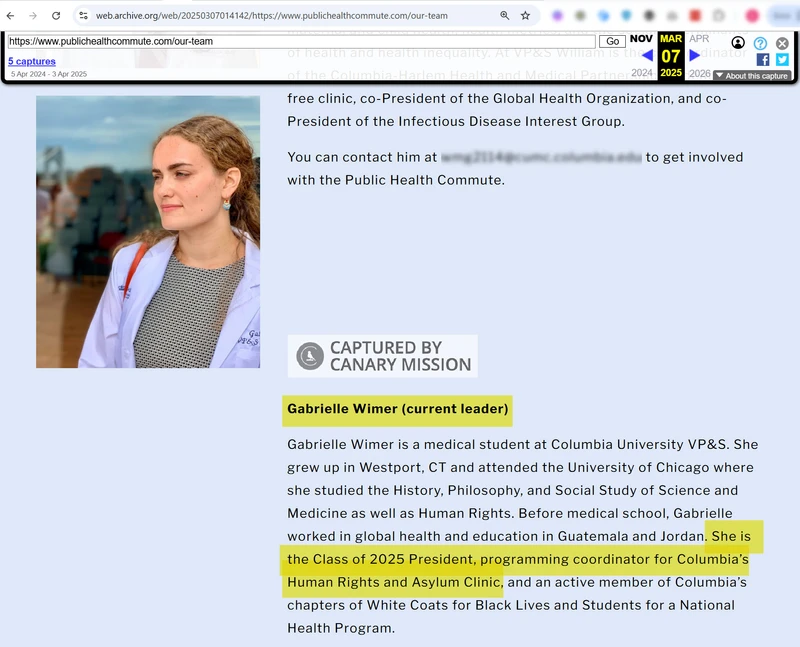
Task: Jump to the previous capture with the left blue arrow
Action: point(647,55)
